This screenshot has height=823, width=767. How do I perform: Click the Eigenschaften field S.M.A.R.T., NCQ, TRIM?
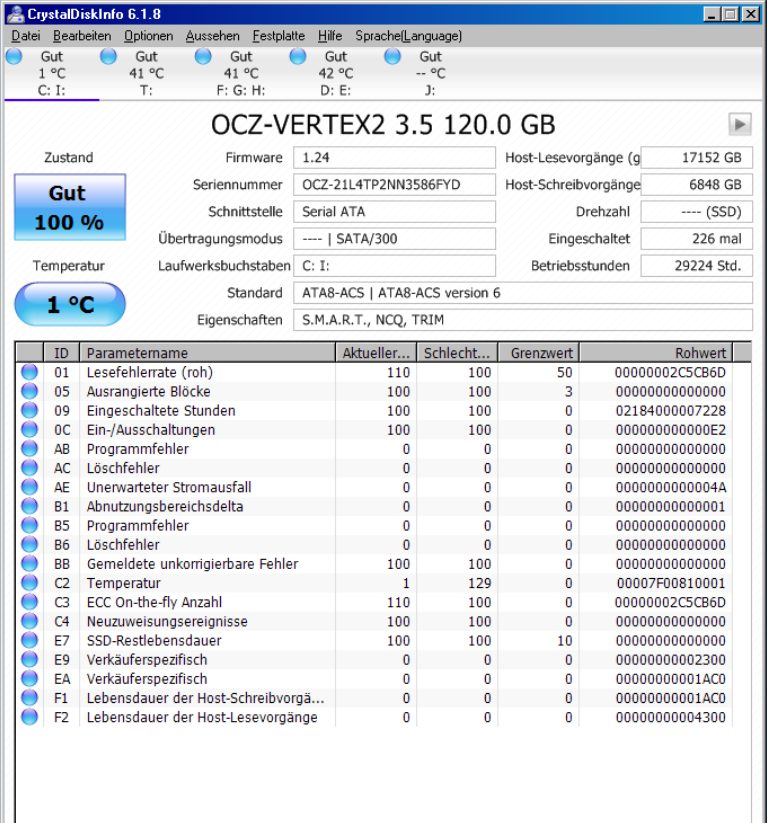pos(523,320)
